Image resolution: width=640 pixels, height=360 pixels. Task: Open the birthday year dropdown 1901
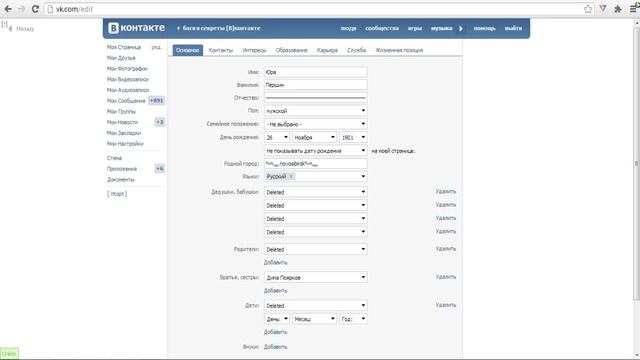pos(353,138)
